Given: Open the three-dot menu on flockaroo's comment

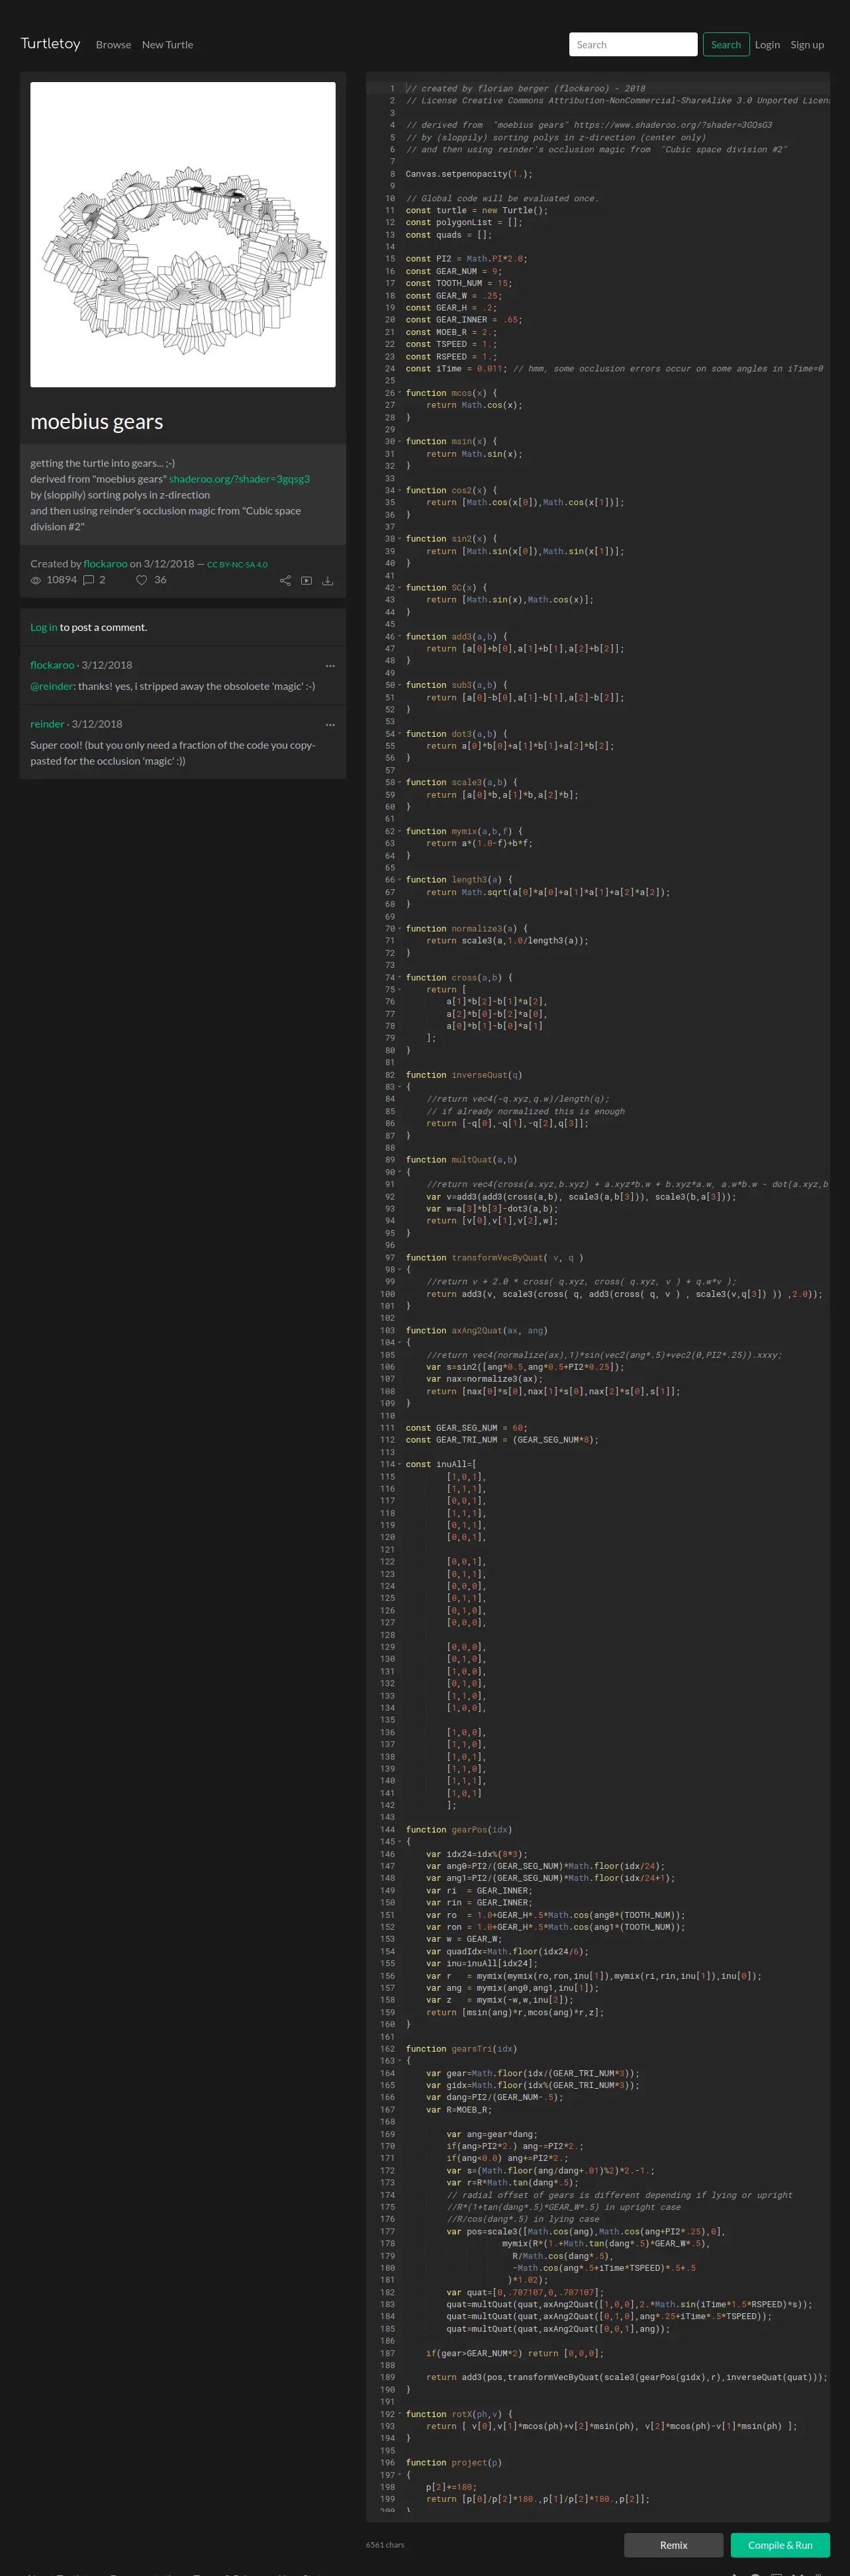Looking at the screenshot, I should pyautogui.click(x=330, y=666).
